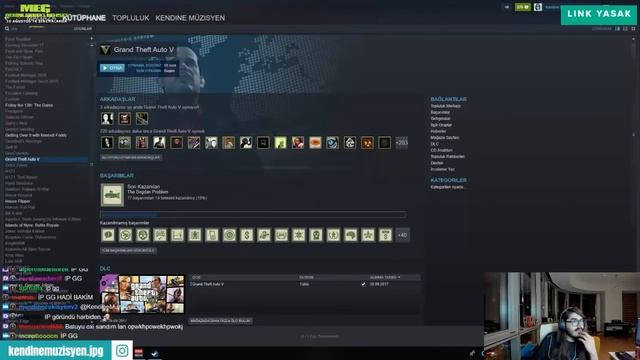The image size is (640, 360).
Task: Open the Topluluk Merkezi link
Action: point(445,106)
